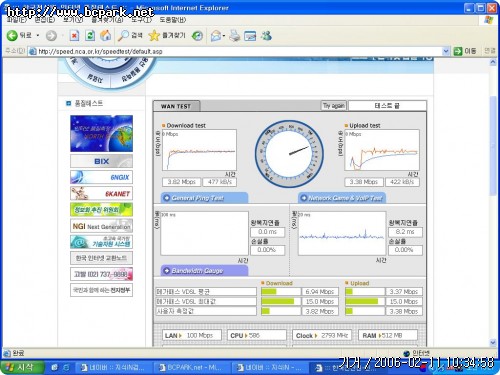
Task: Open Search with the magnifier icon
Action: (123, 35)
